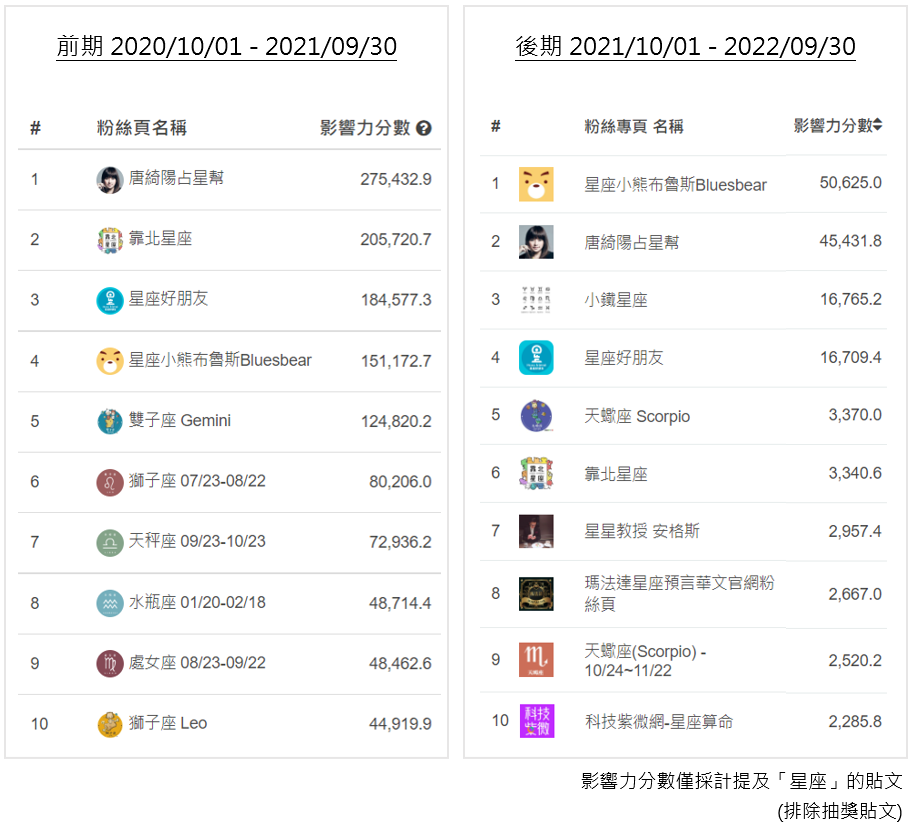Click 天秤座 09/23-10/23 green scale avatar
Image resolution: width=911 pixels, height=827 pixels.
[110, 542]
